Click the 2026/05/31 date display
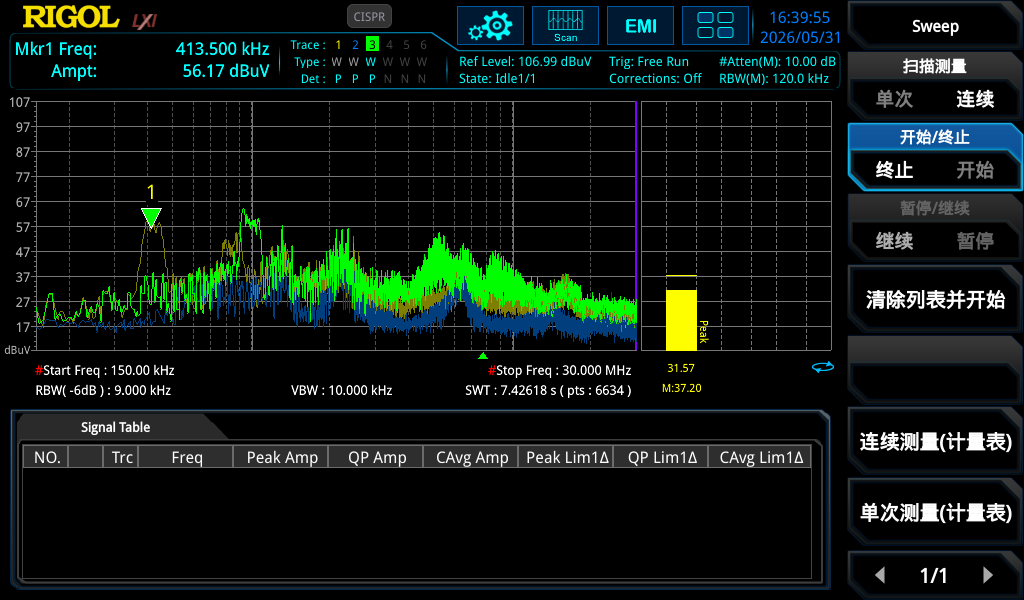 800,37
